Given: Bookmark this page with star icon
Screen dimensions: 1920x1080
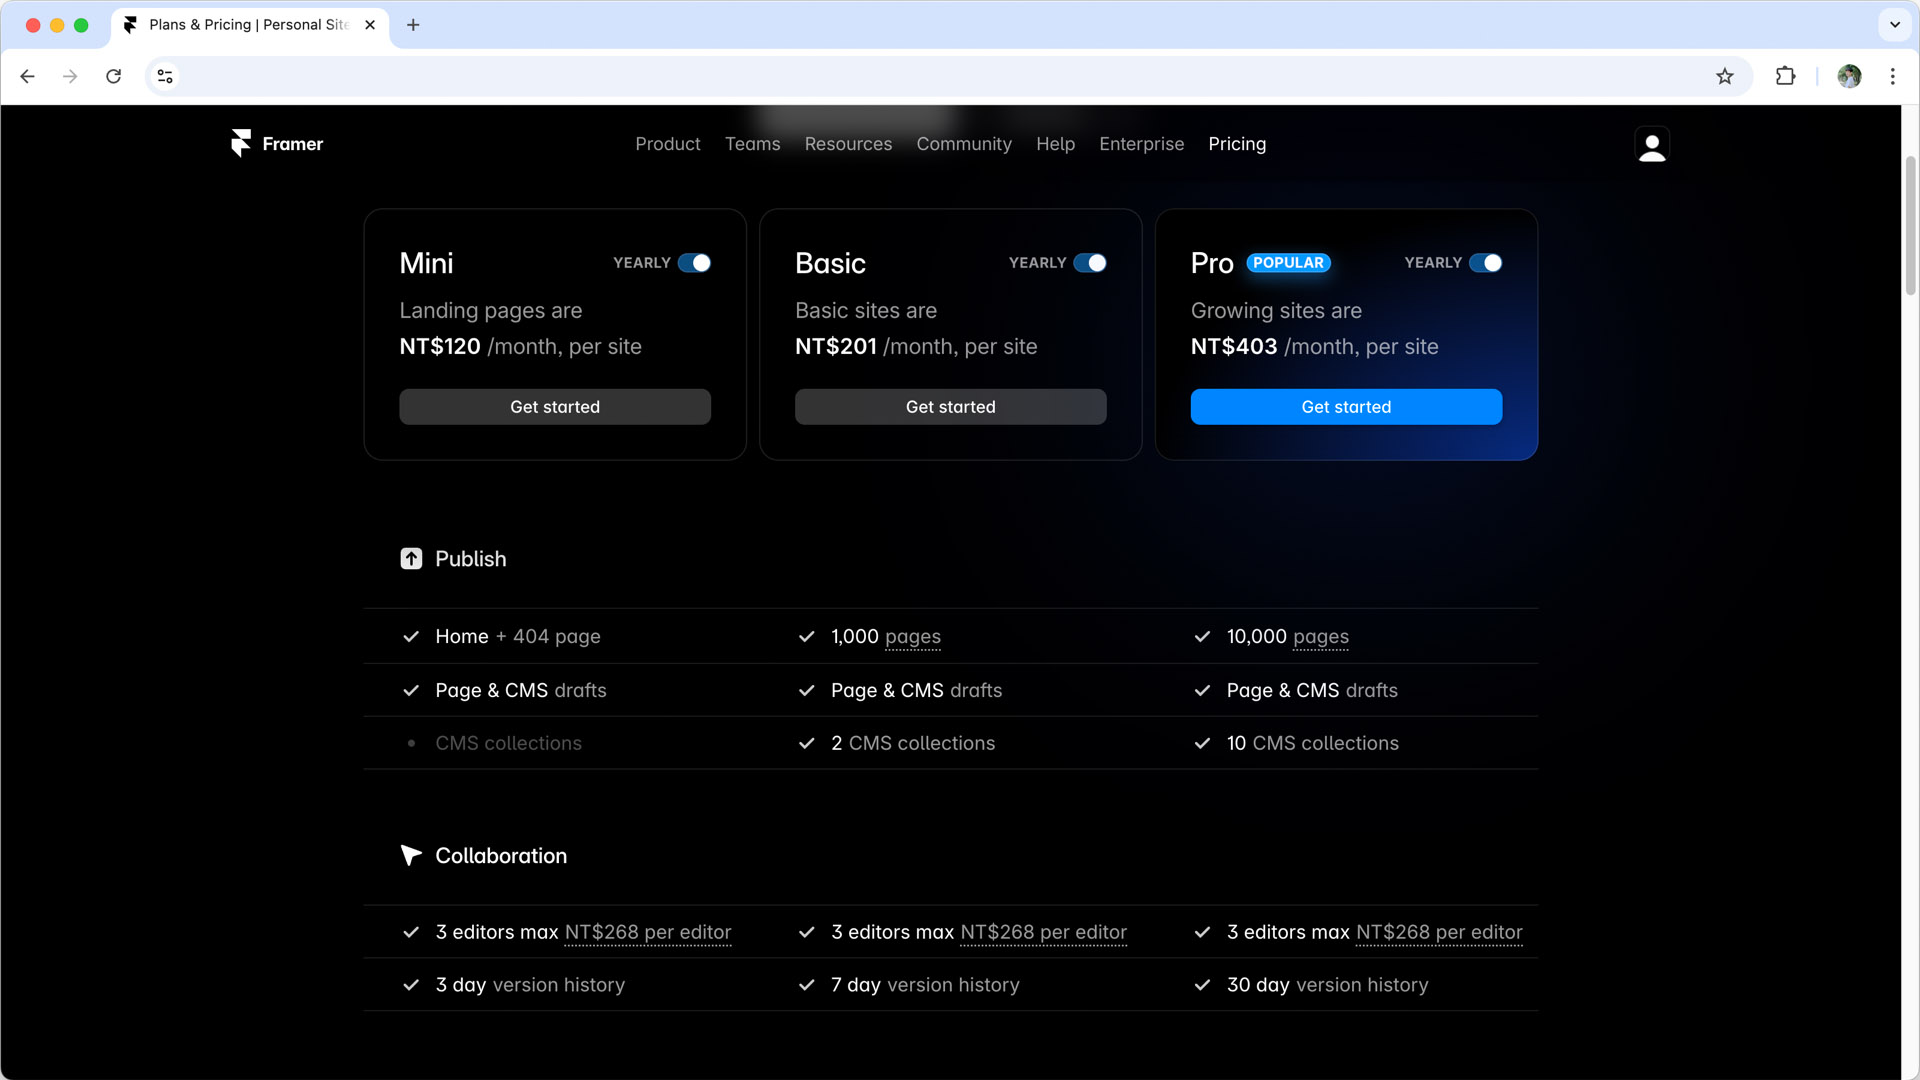Looking at the screenshot, I should coord(1725,76).
